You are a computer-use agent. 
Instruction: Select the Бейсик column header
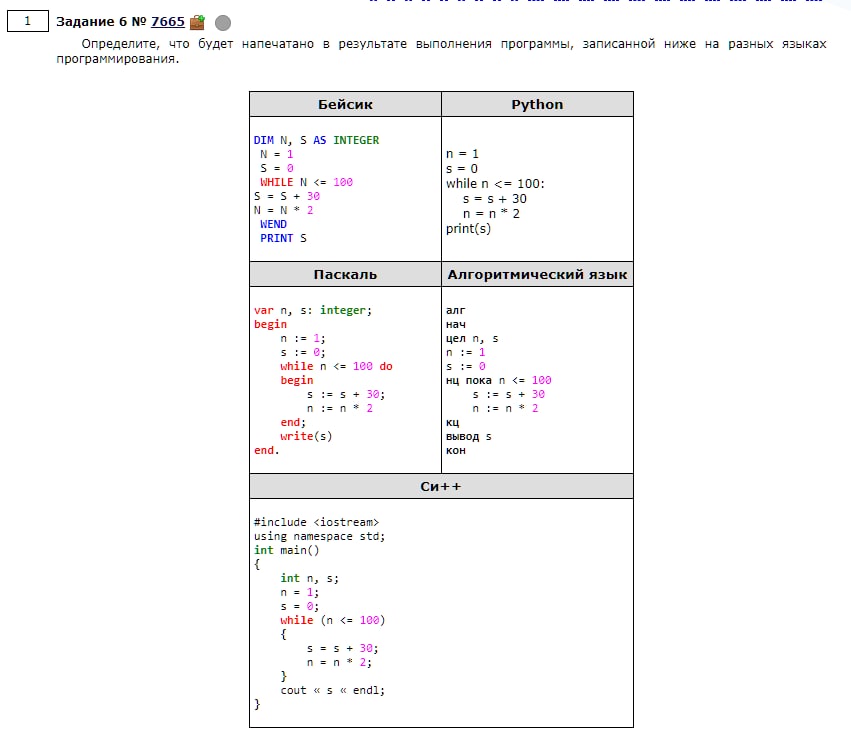point(345,104)
